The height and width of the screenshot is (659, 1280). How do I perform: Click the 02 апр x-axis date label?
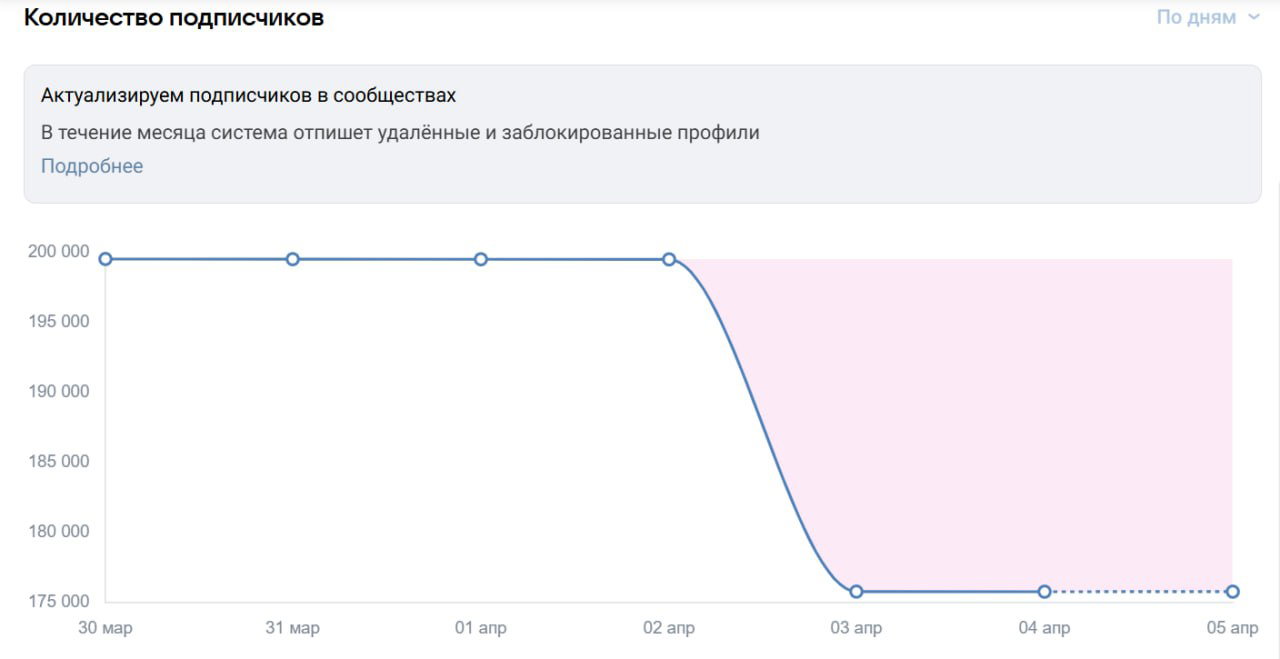click(669, 628)
